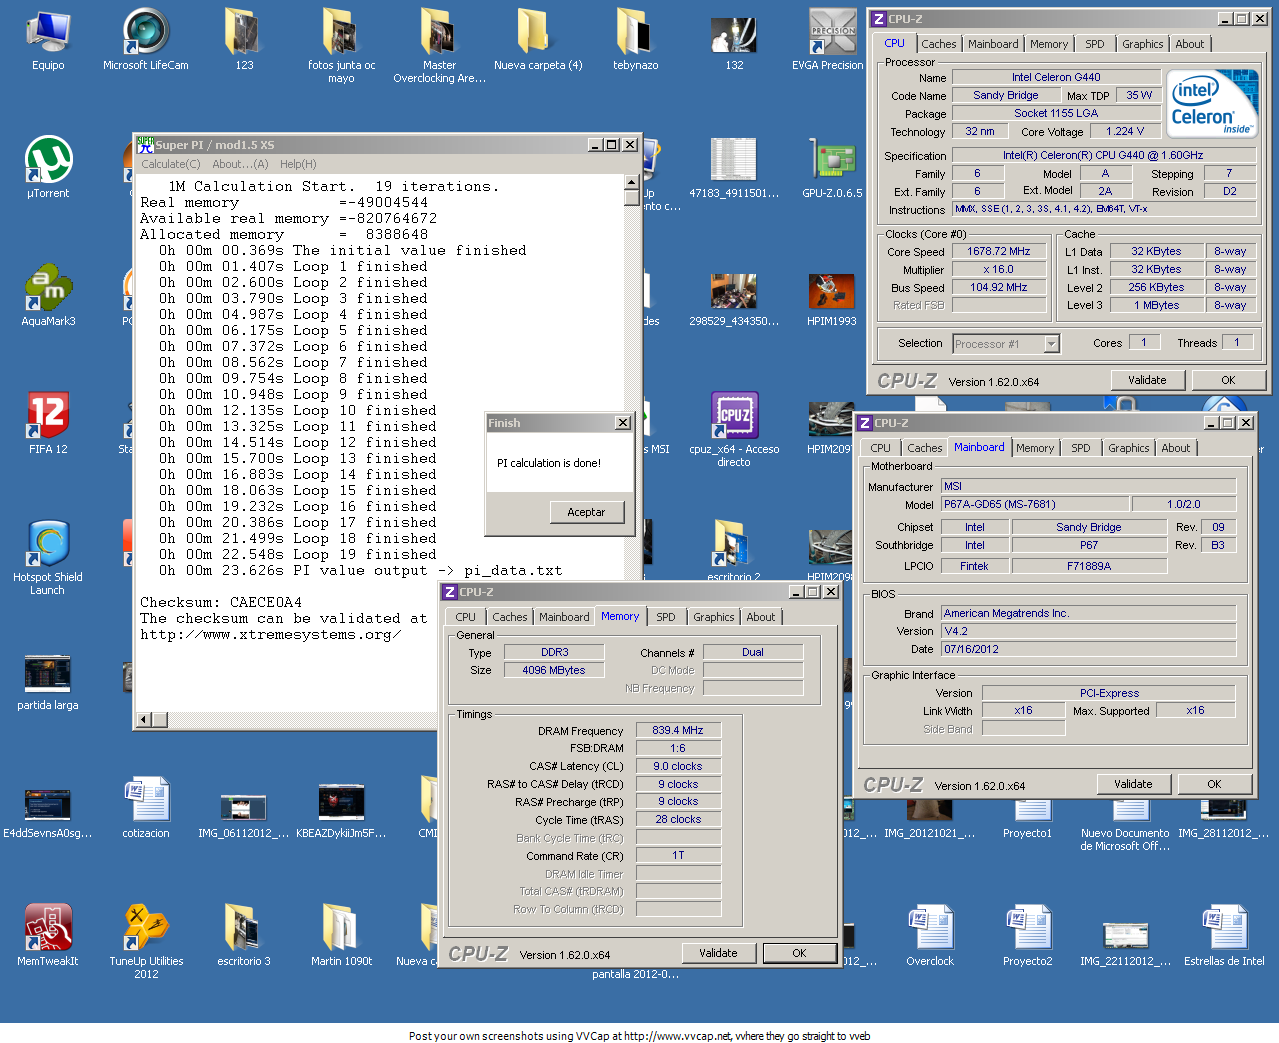Viewport: 1279px width, 1043px height.
Task: Open Mainboard tab in Memory CPU-Z window
Action: (564, 617)
